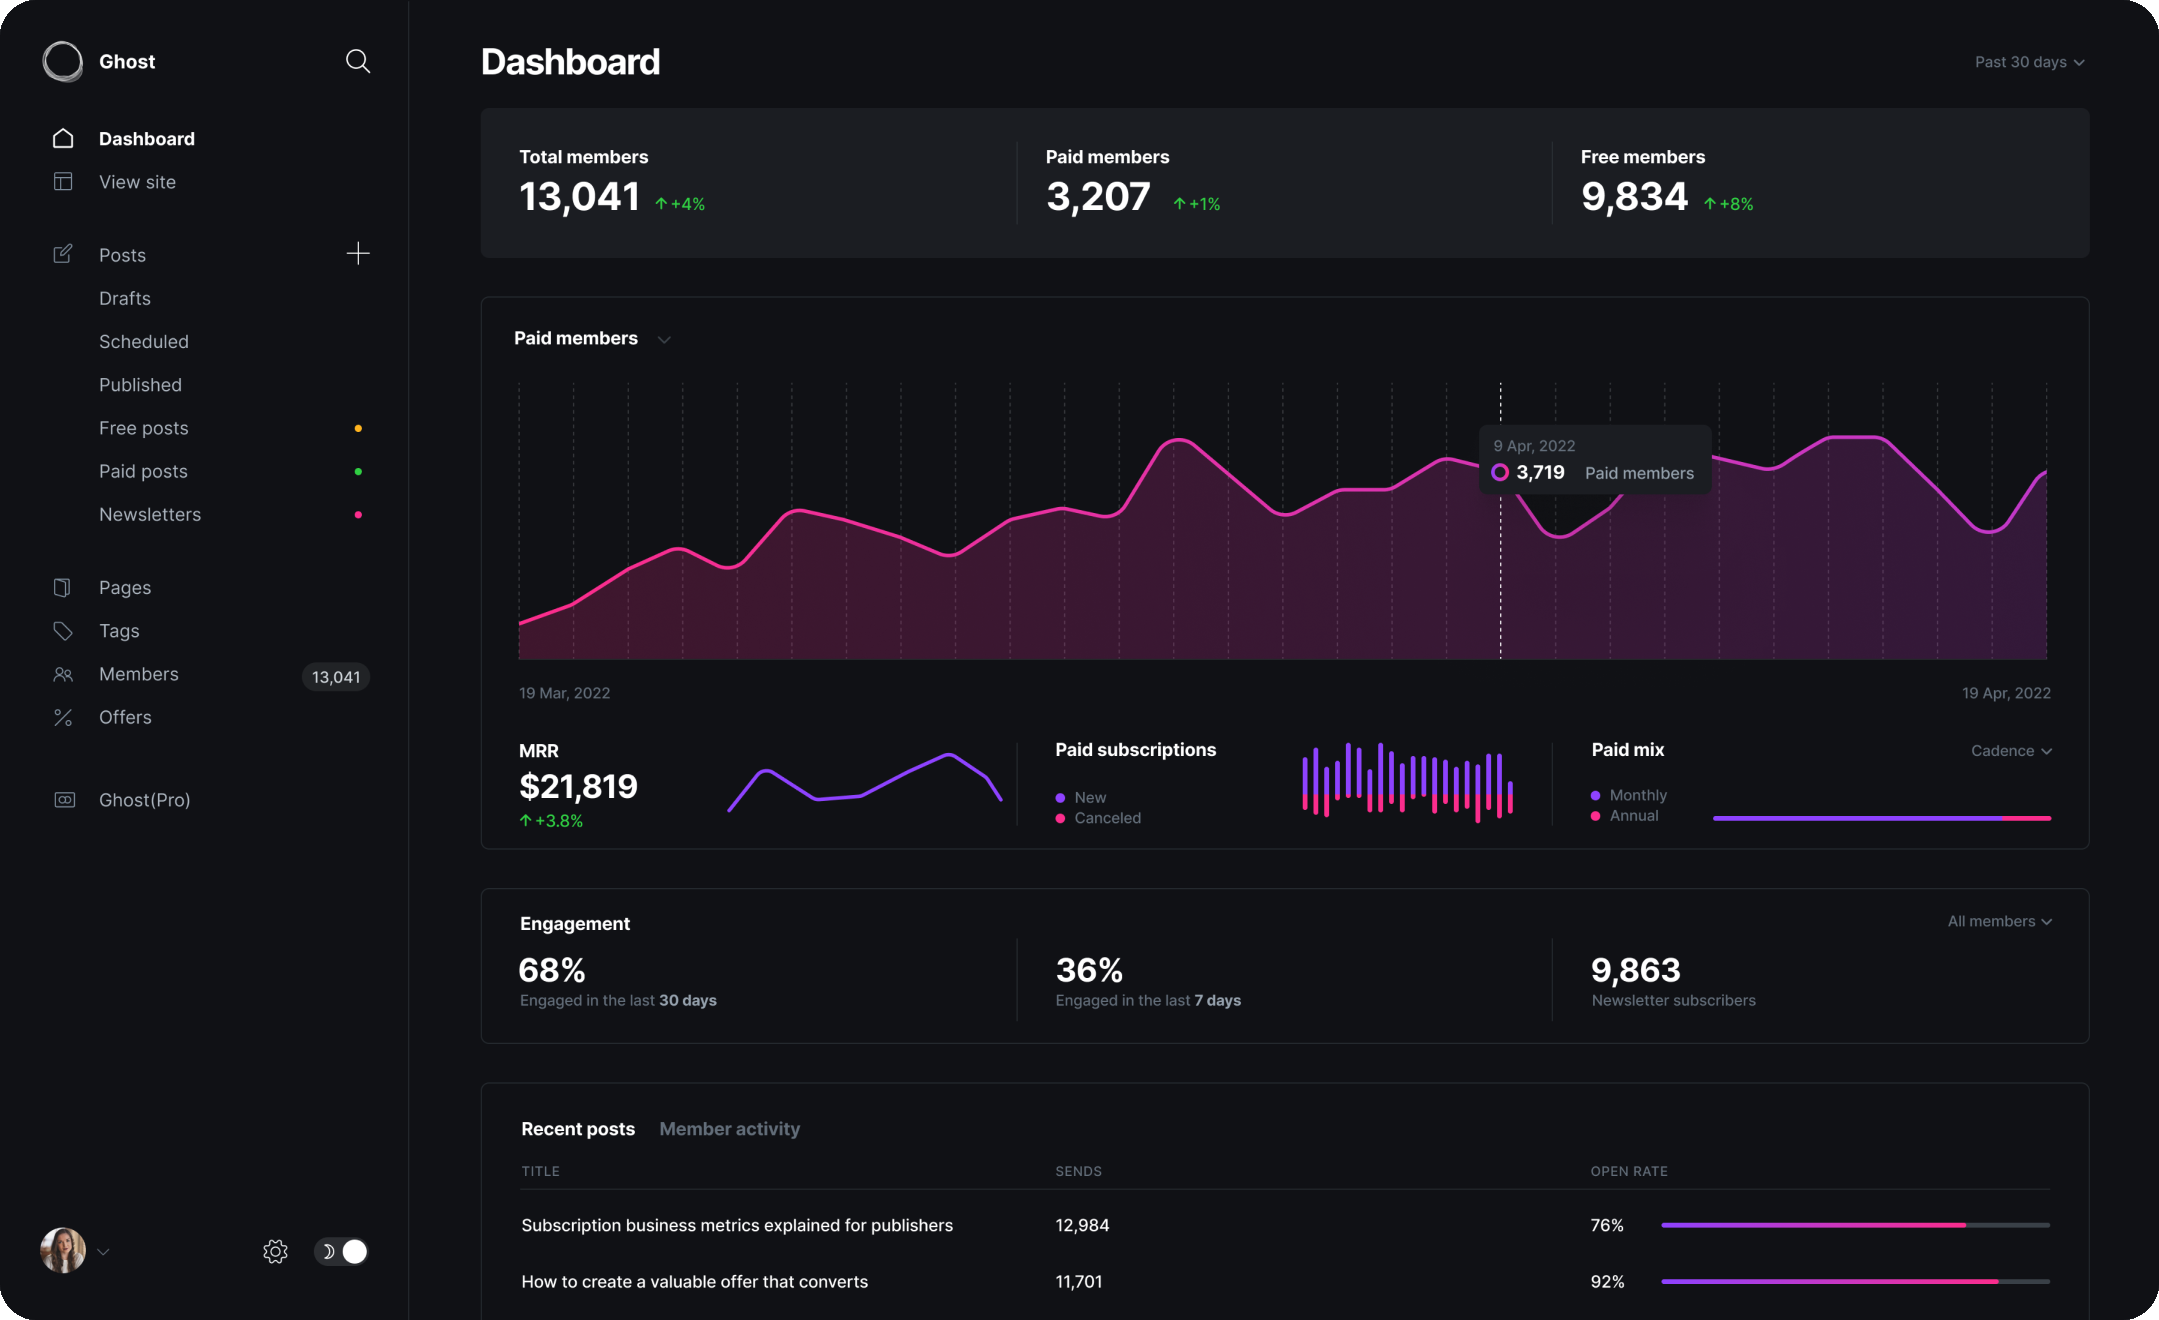
Task: Open Newsletters in the sidebar
Action: coord(150,514)
